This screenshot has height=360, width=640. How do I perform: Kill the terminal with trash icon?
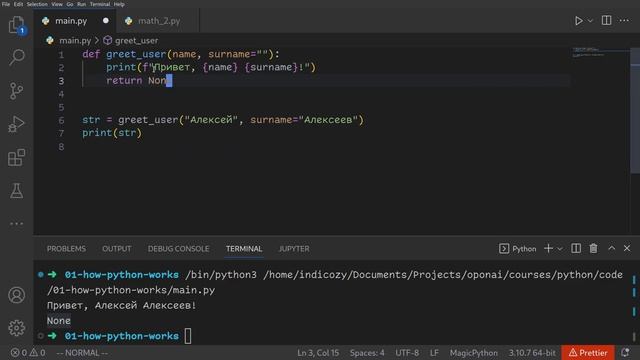(593, 249)
